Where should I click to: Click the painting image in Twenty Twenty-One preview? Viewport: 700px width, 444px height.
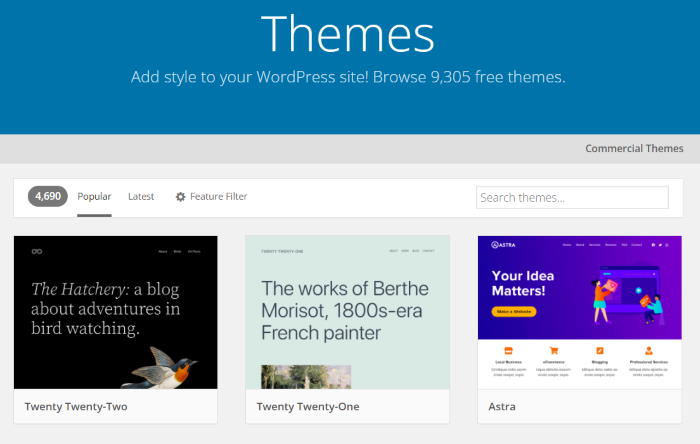point(306,377)
